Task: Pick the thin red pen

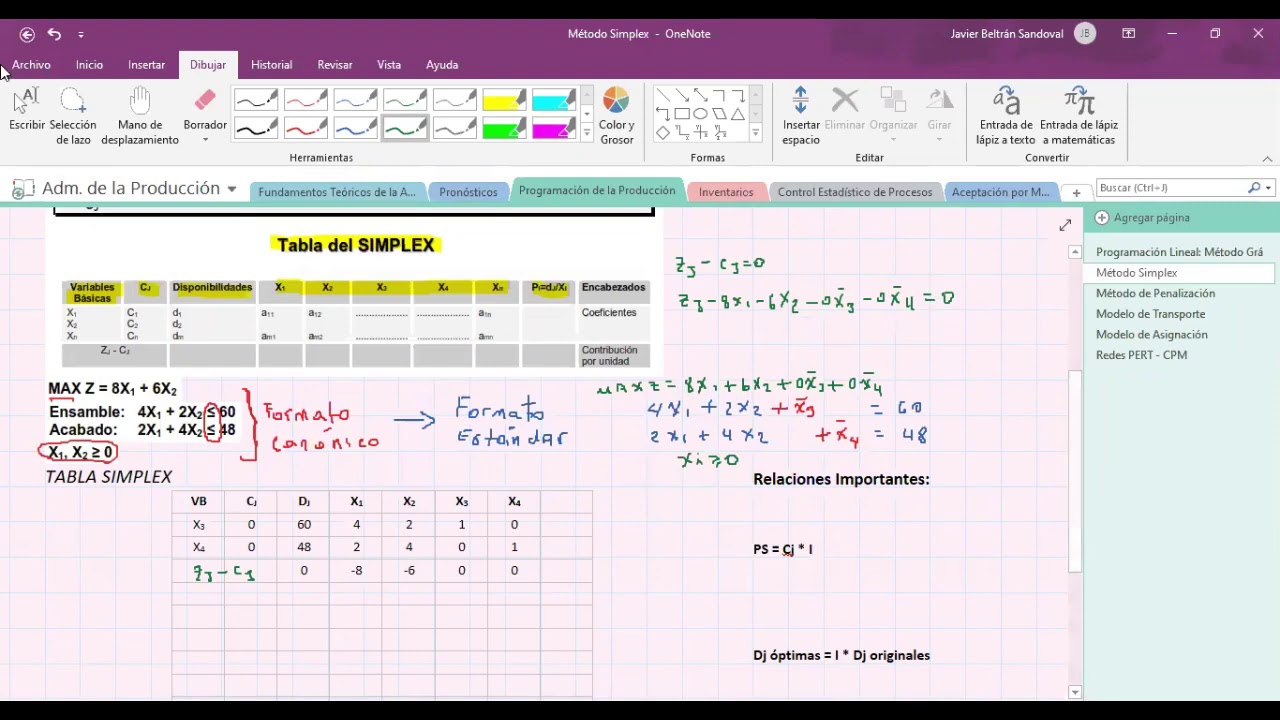Action: coord(305,100)
